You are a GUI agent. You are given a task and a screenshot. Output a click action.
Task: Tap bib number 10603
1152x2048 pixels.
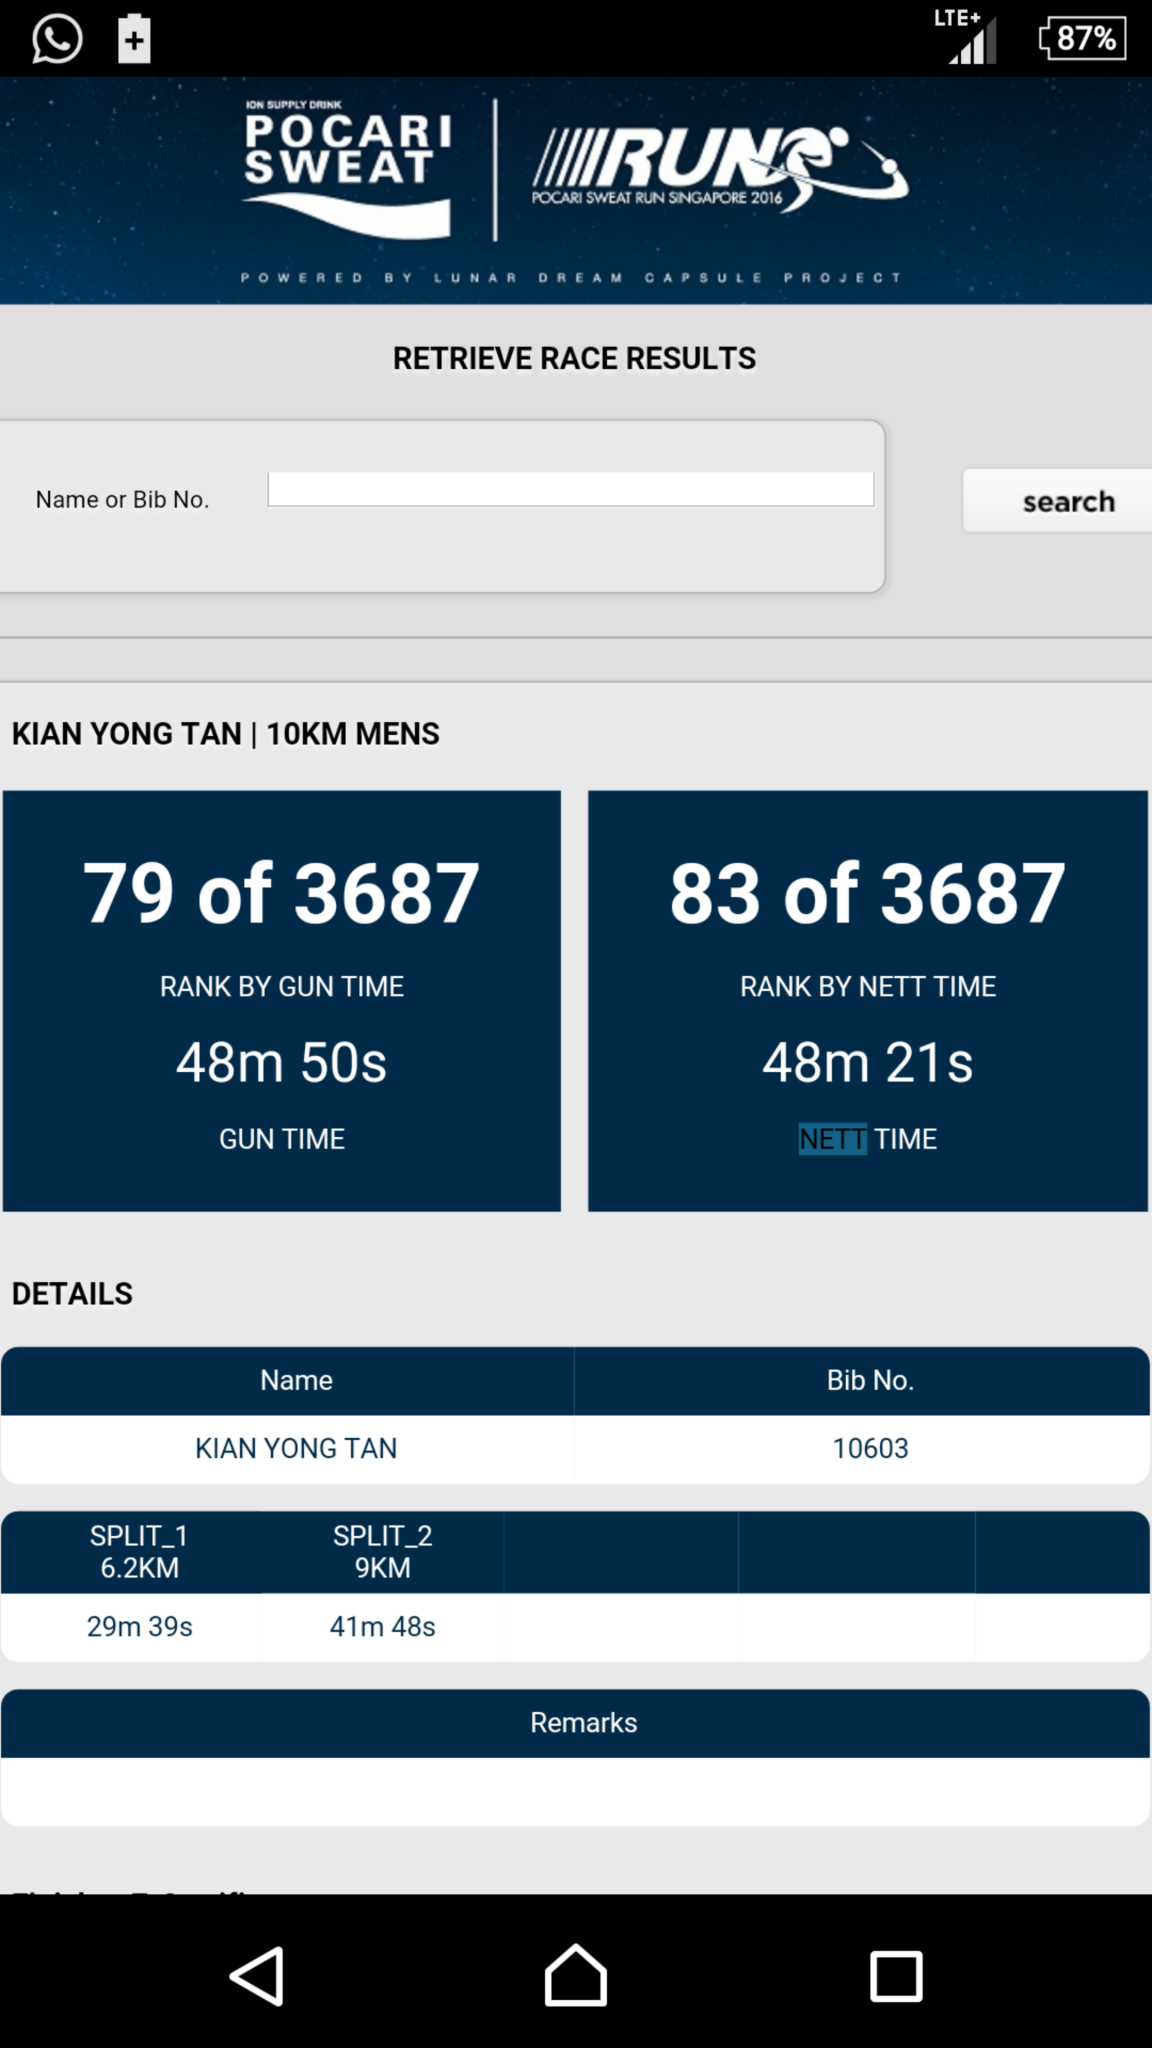pos(870,1448)
